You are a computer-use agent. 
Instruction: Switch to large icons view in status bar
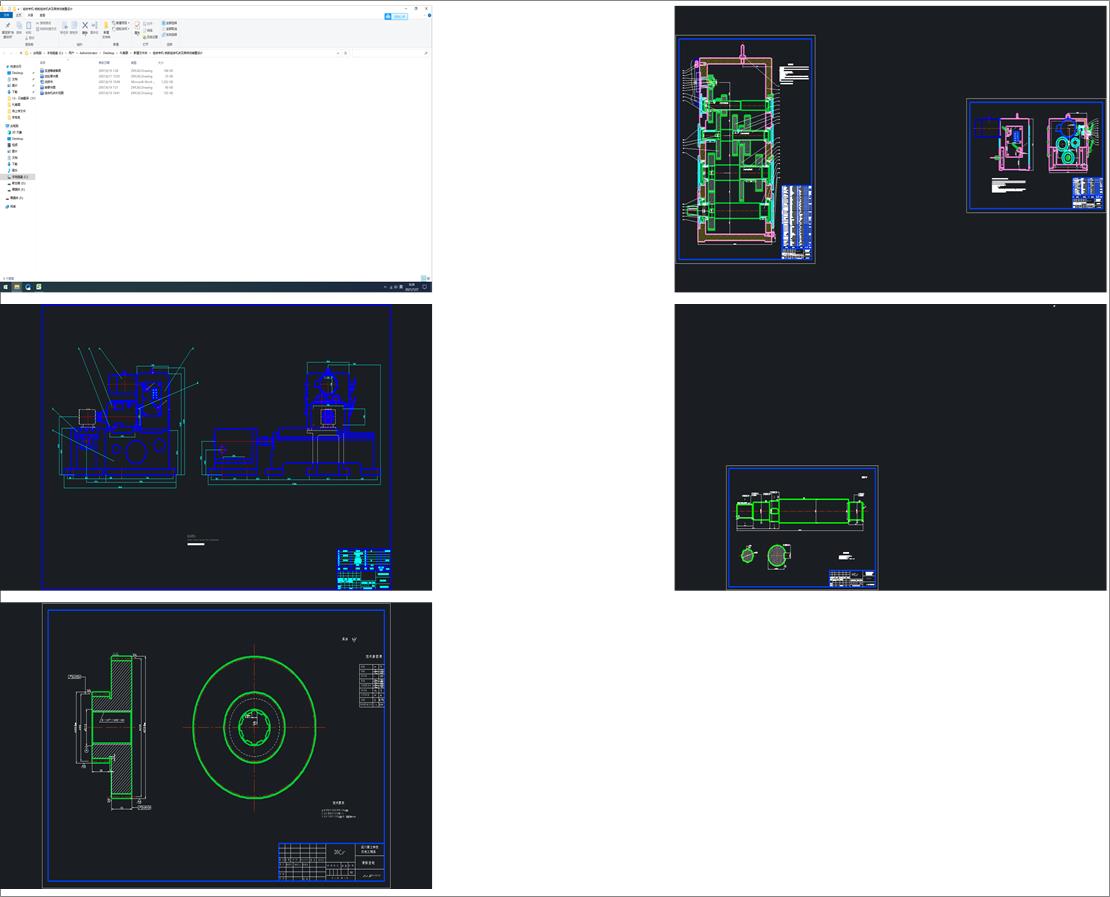(428, 278)
